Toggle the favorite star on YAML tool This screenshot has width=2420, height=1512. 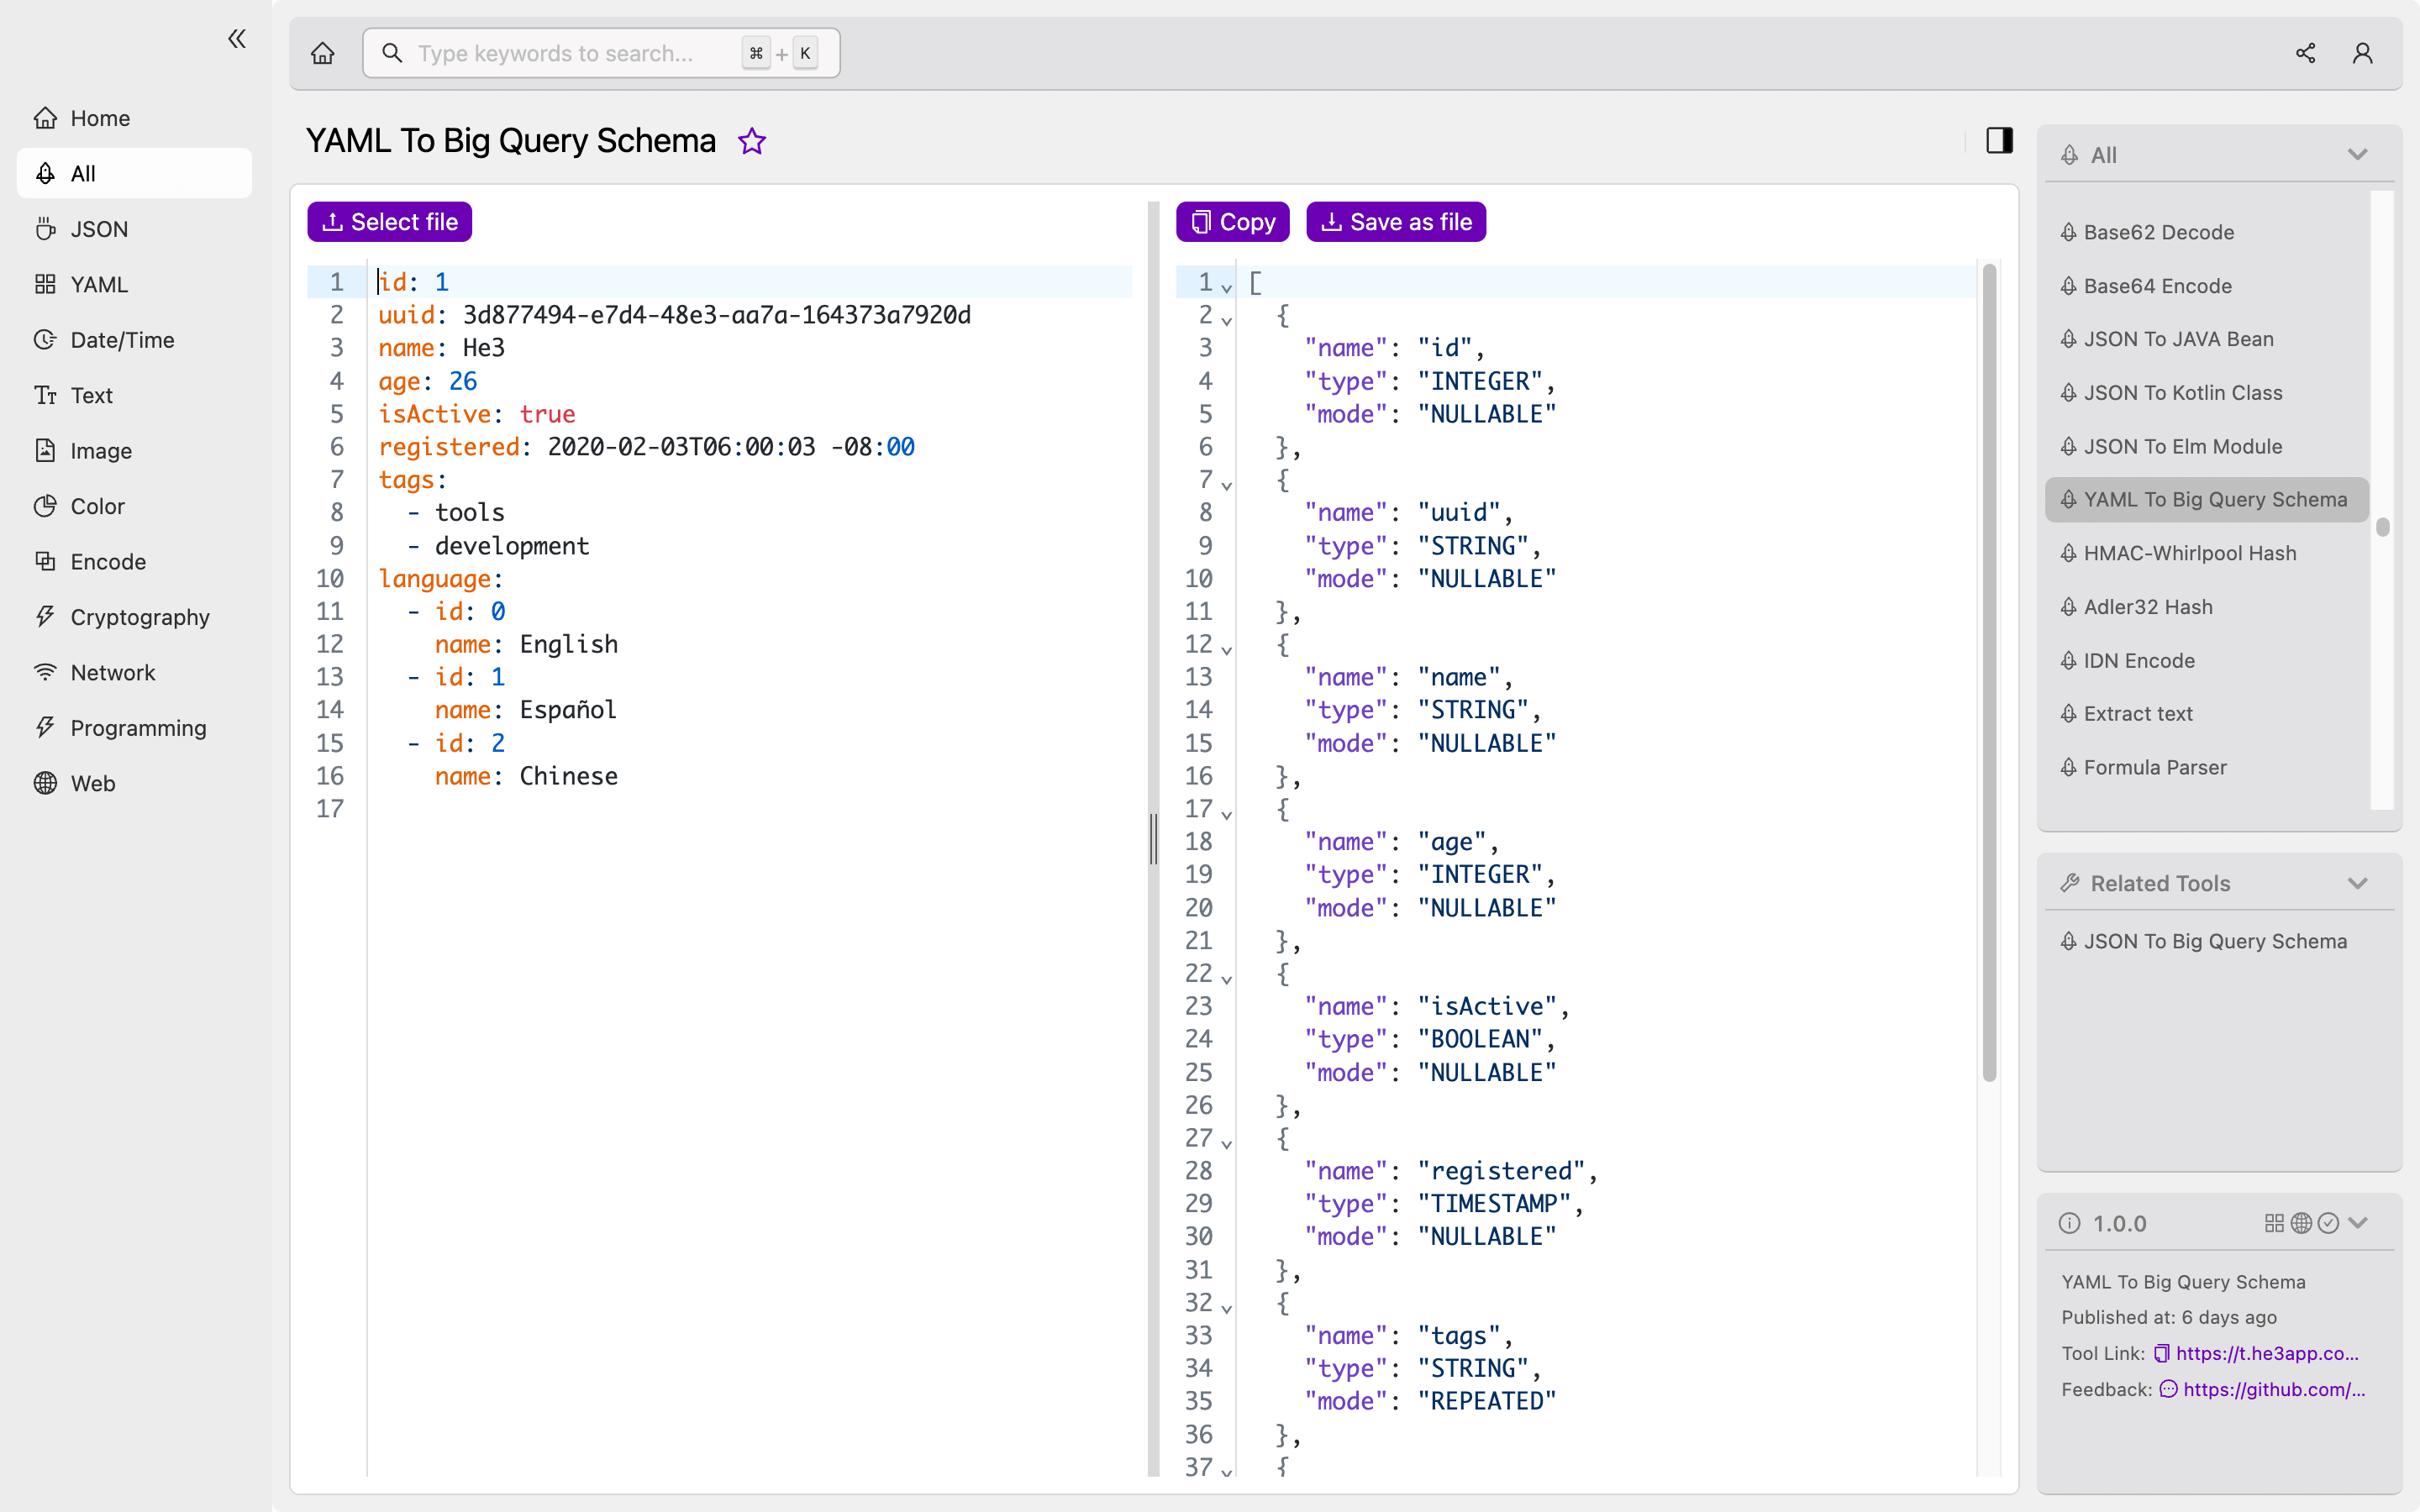tap(751, 141)
